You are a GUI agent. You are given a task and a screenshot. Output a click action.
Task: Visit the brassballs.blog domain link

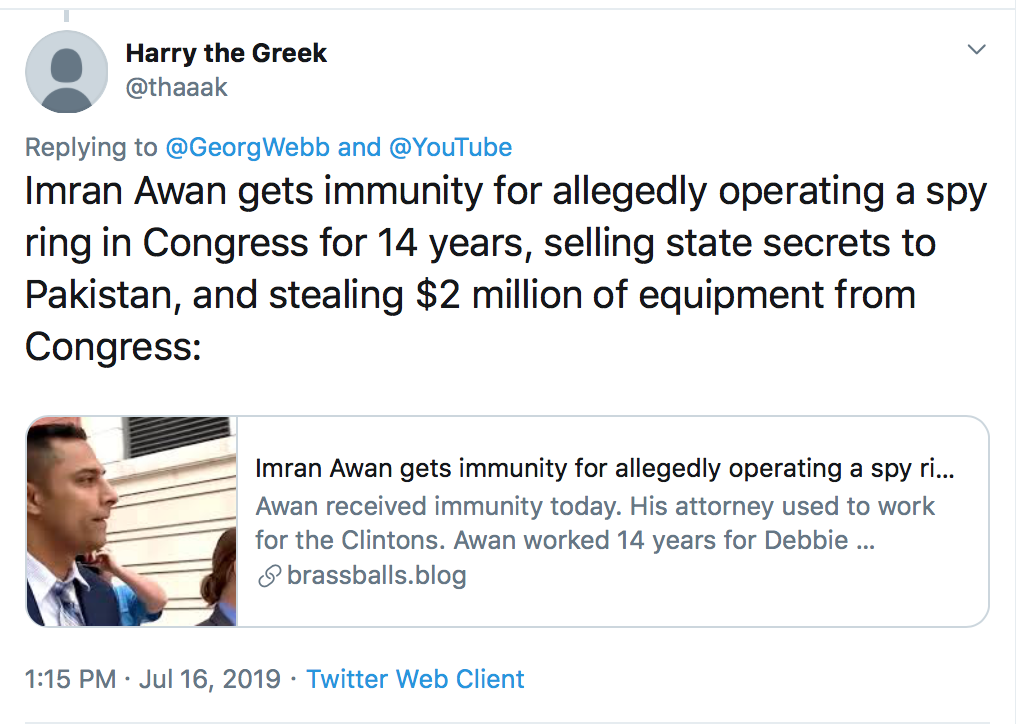tap(376, 576)
